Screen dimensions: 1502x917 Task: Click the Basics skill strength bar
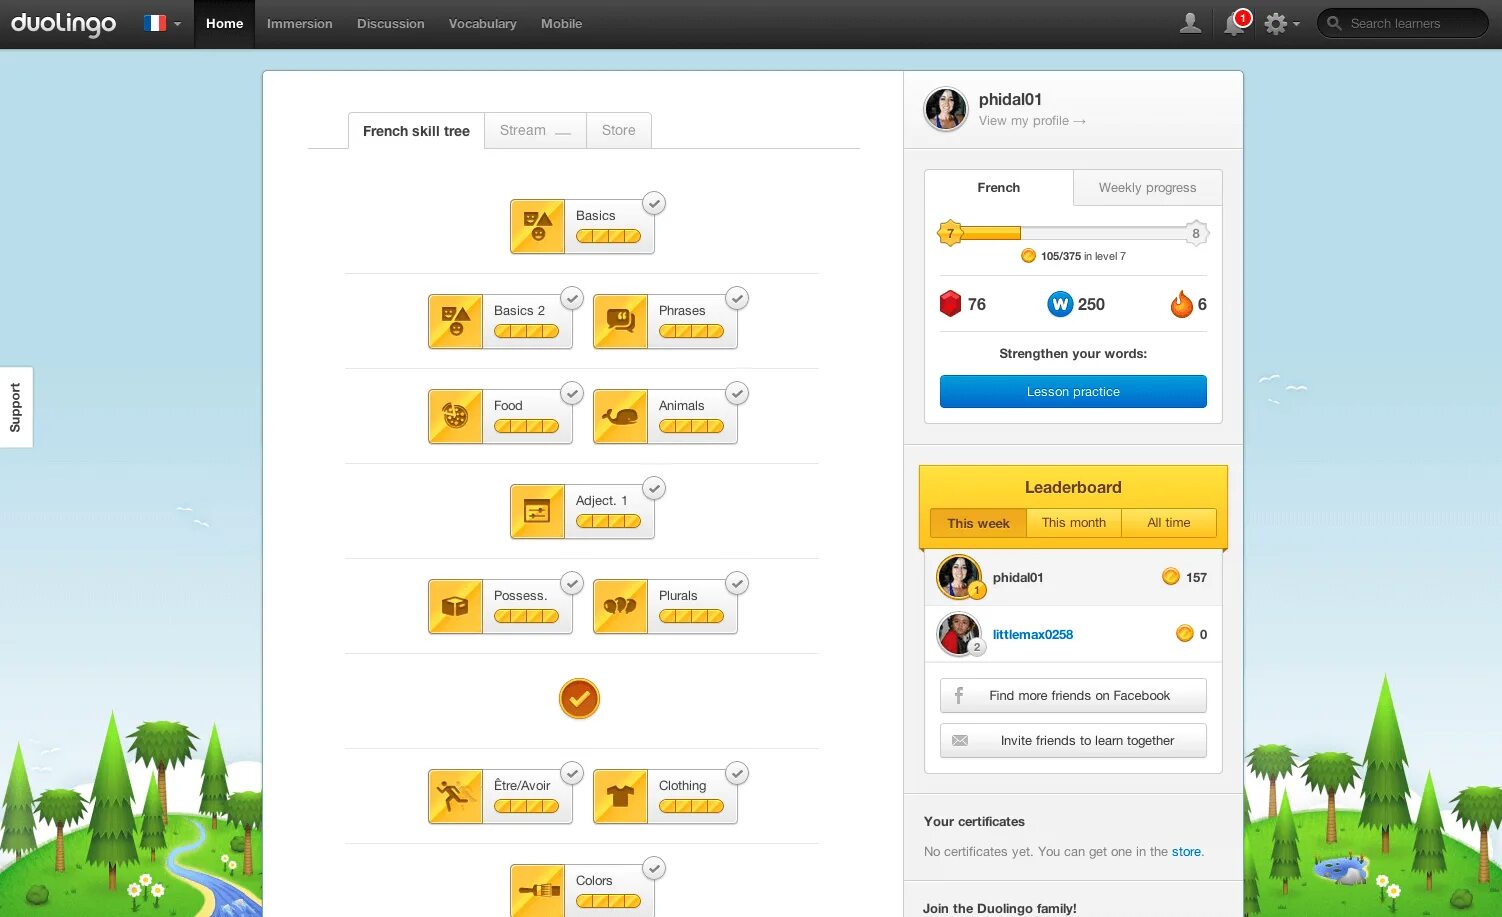click(x=608, y=236)
